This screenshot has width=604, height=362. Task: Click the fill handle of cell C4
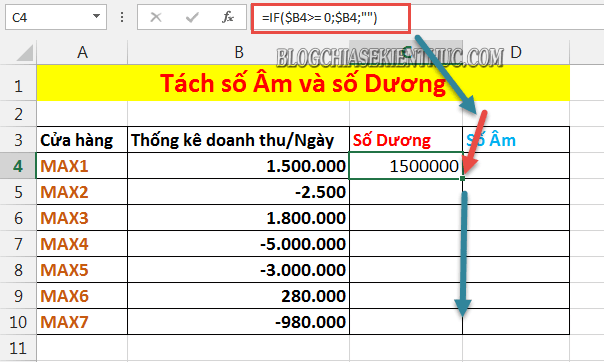tap(462, 178)
